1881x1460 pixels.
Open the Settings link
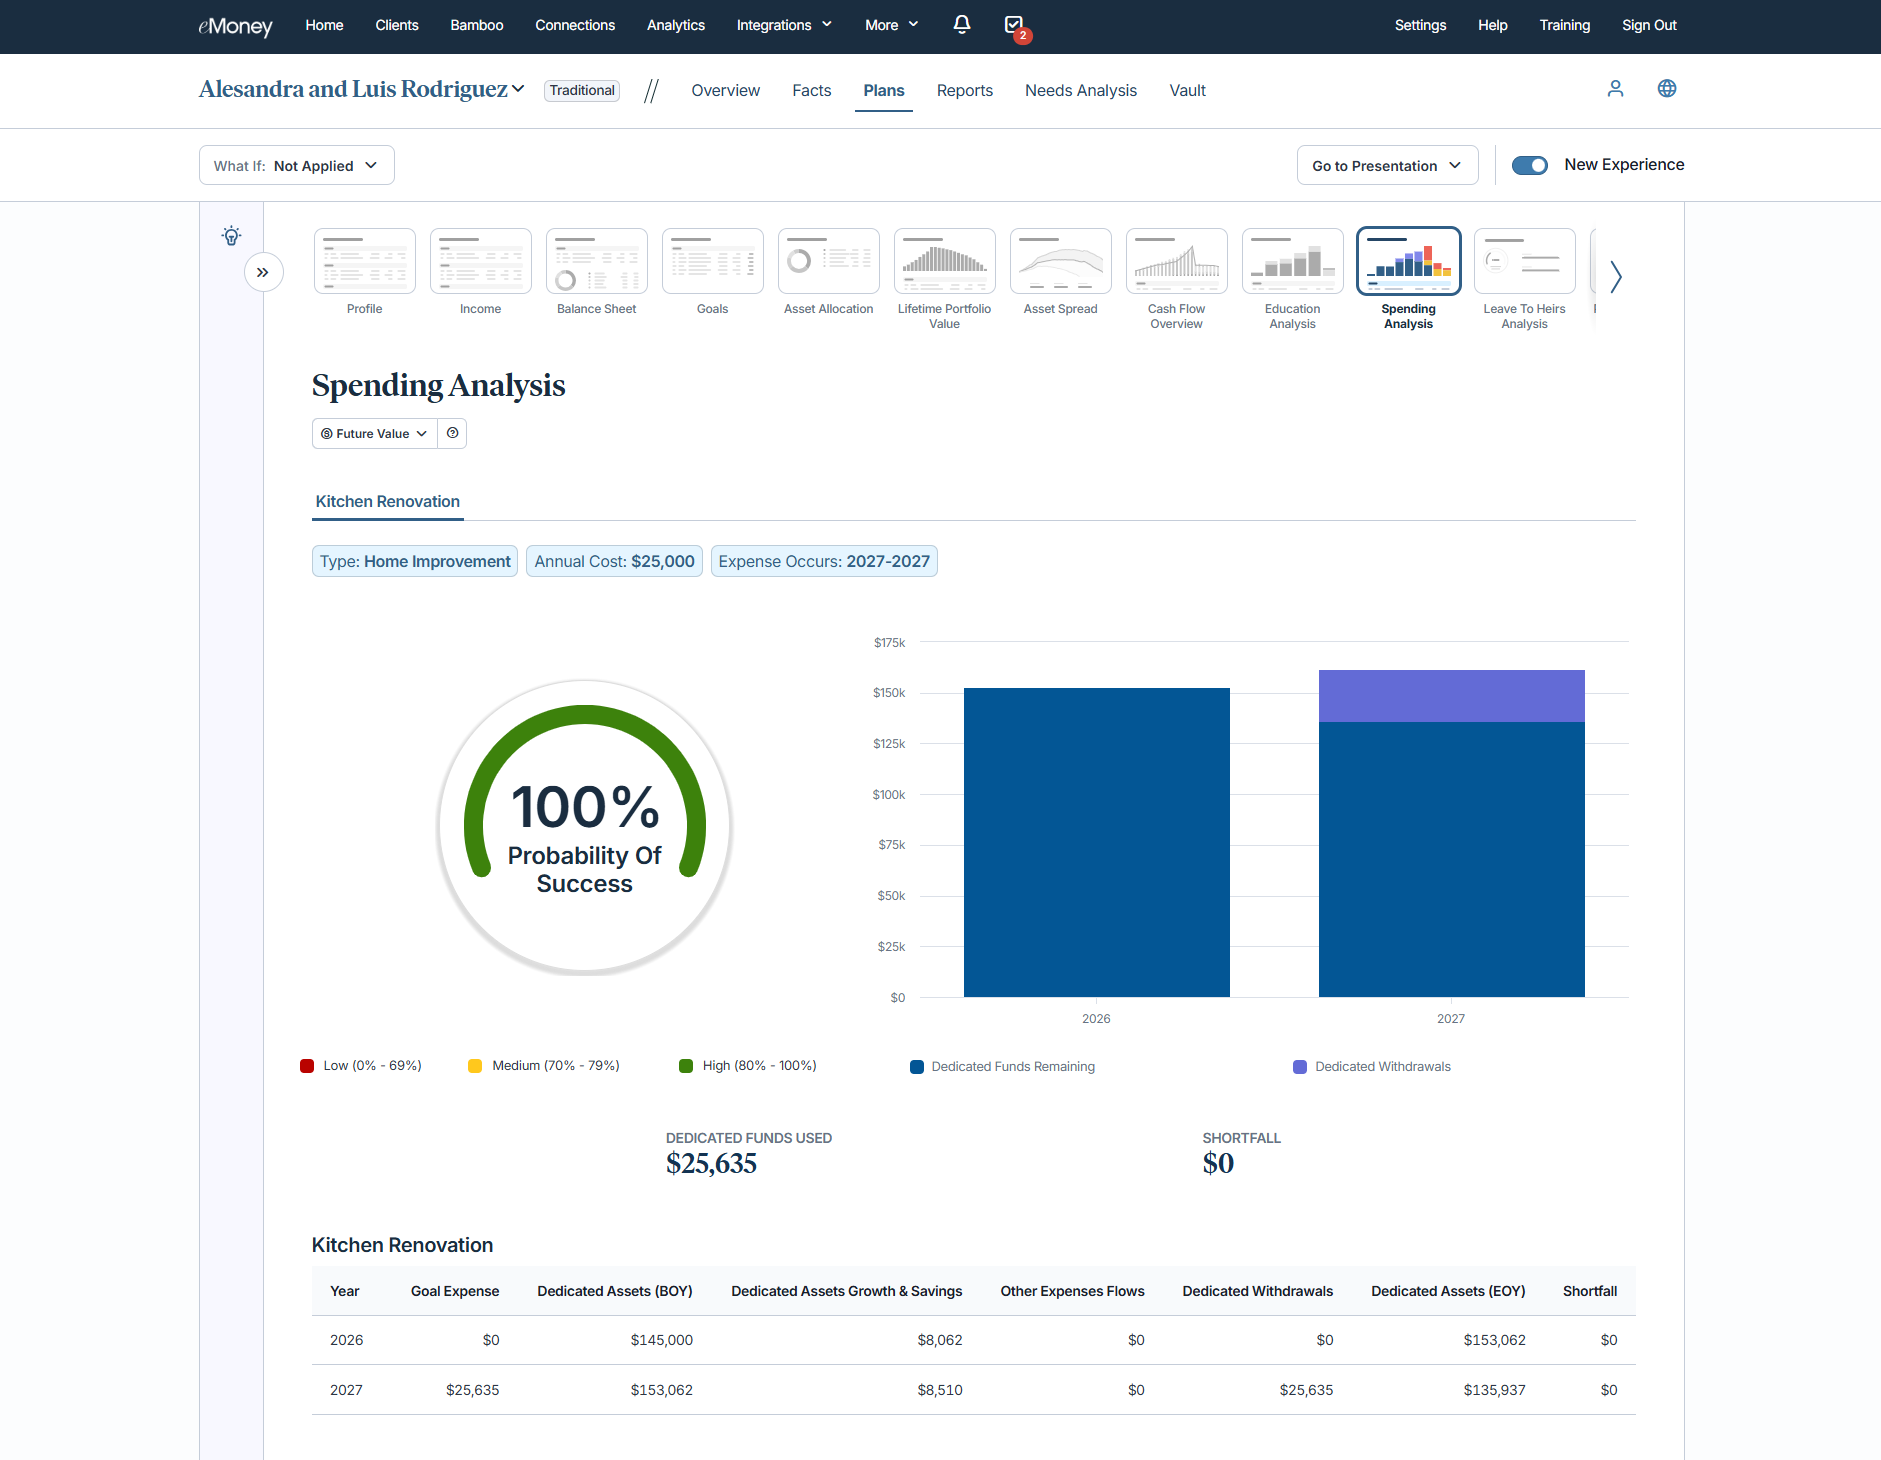(x=1419, y=25)
